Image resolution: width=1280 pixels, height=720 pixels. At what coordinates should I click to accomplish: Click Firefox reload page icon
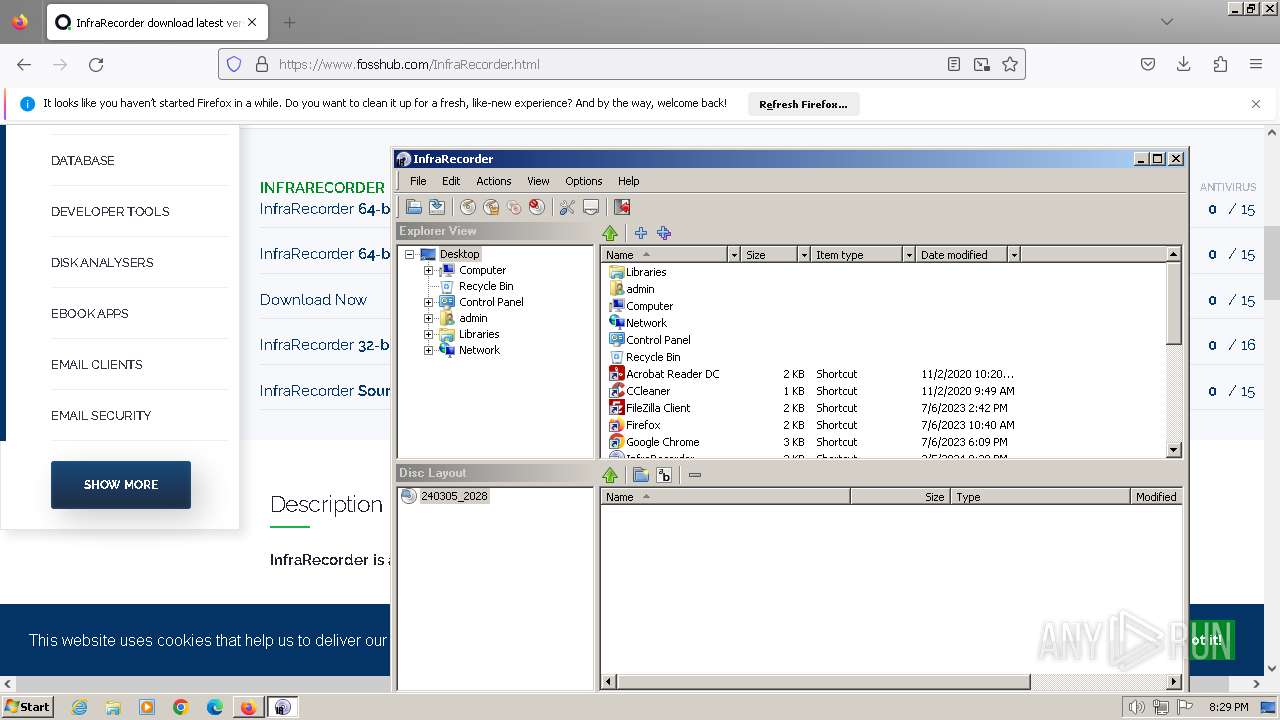96,64
